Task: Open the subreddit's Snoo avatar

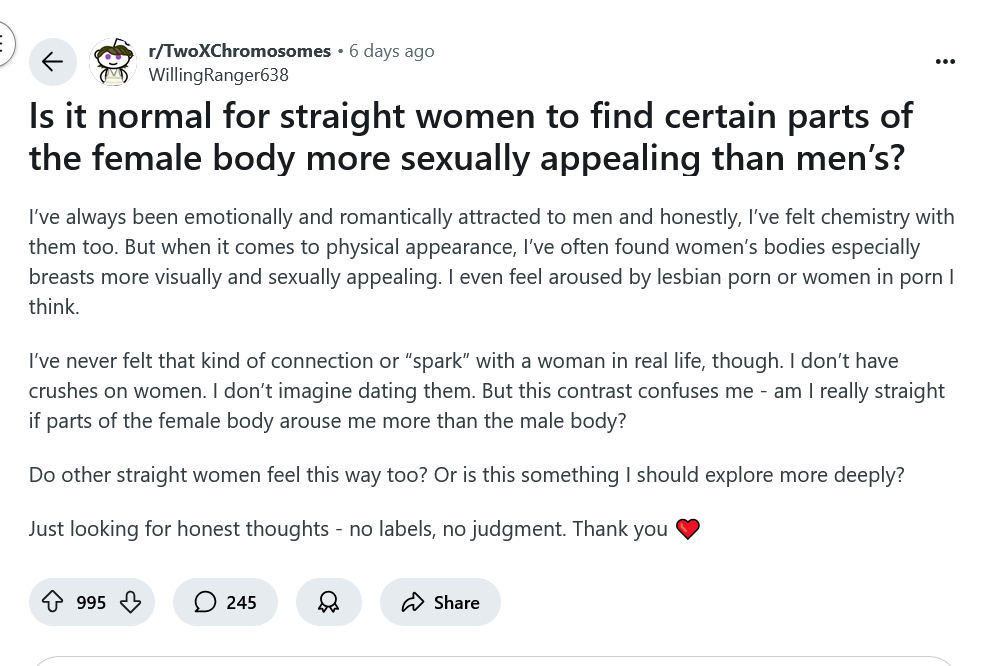Action: tap(113, 62)
